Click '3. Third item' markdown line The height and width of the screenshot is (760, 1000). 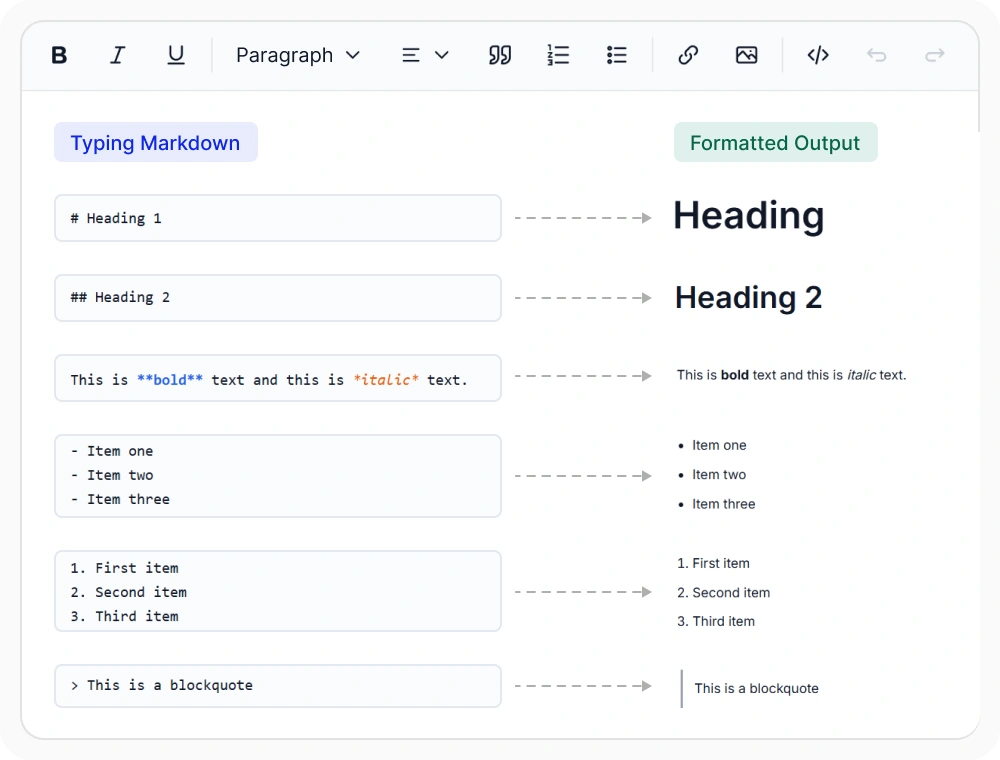tap(125, 617)
